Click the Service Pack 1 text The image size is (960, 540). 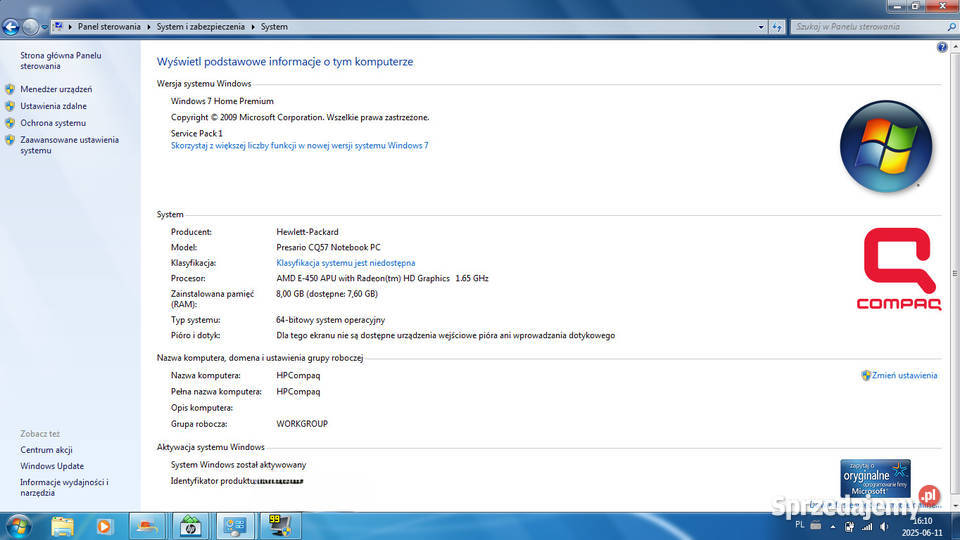point(197,133)
